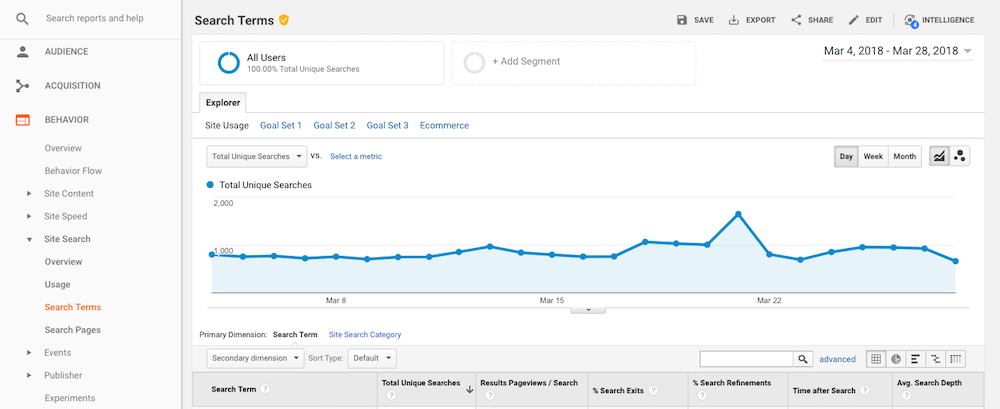Click the Share icon
This screenshot has height=409, width=1000.
(796, 20)
